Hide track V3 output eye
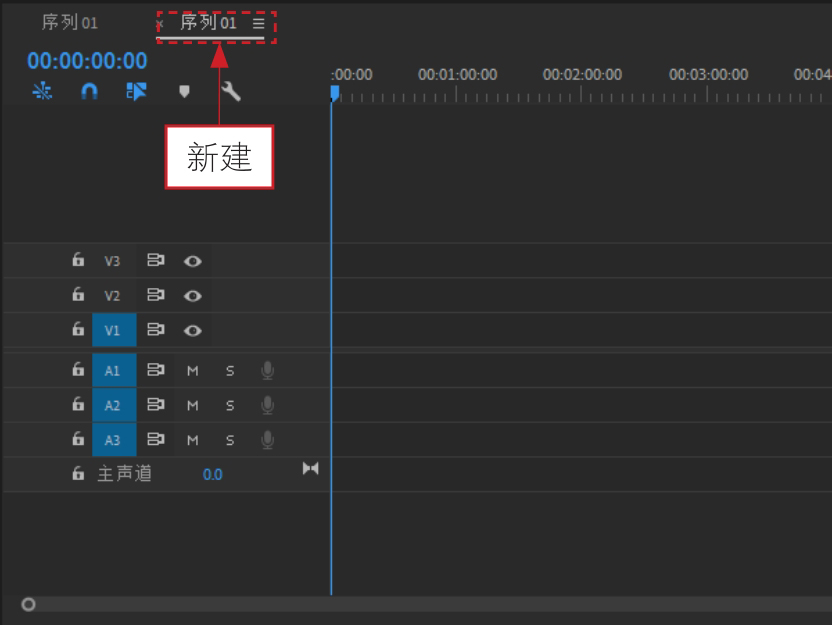This screenshot has width=832, height=625. [x=193, y=261]
